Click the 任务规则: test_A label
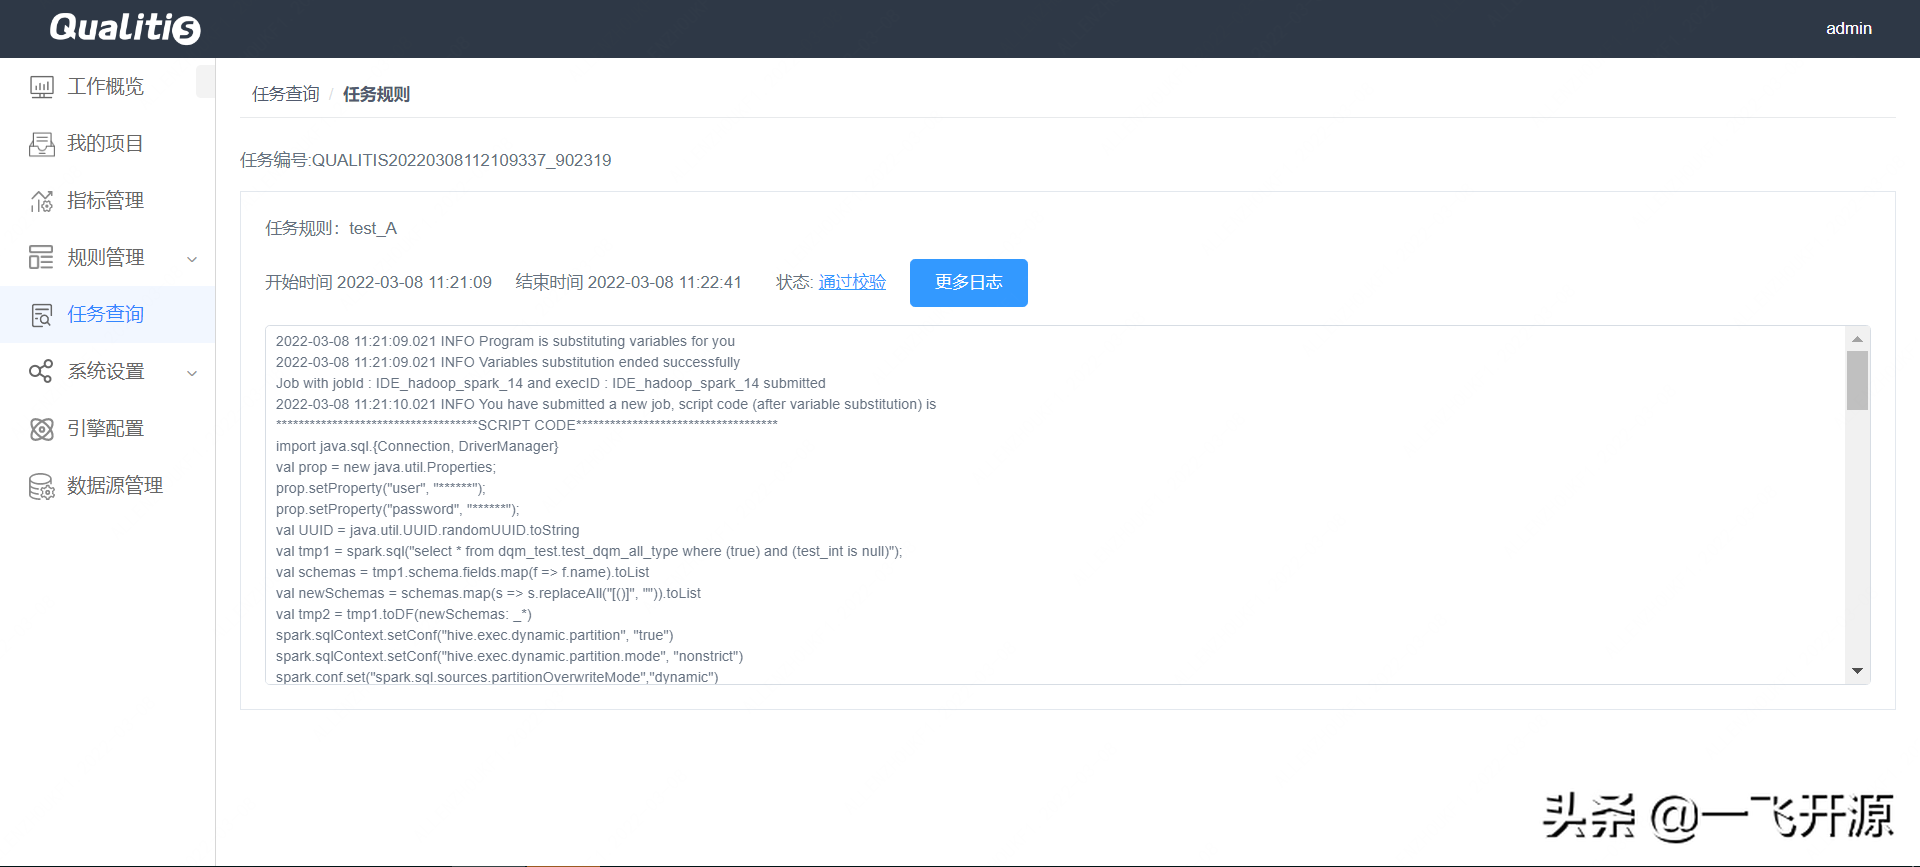This screenshot has width=1920, height=867. pos(331,228)
